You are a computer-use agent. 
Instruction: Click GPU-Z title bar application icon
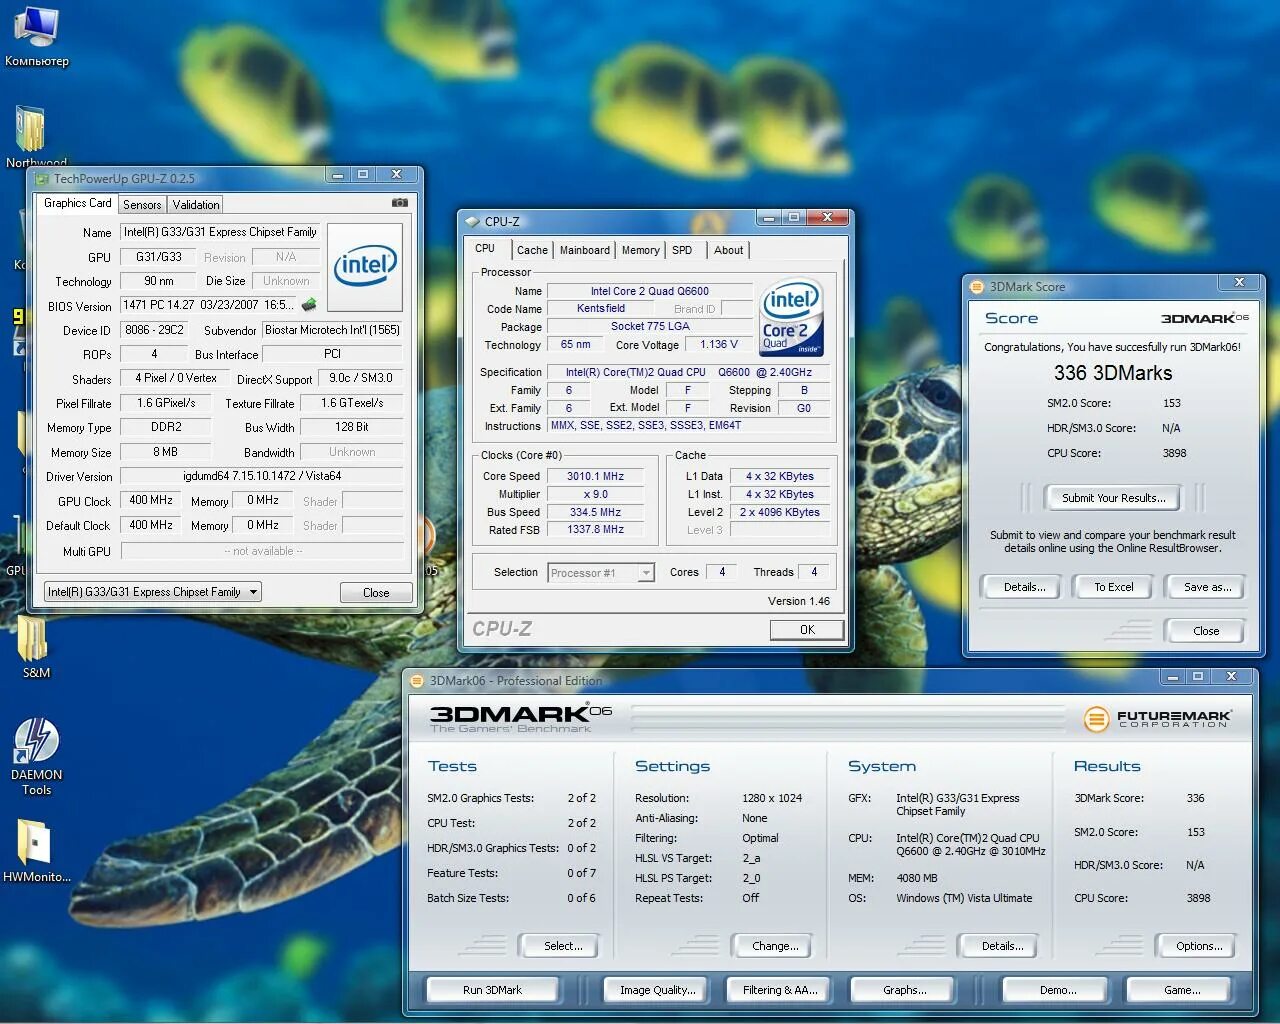tap(43, 179)
